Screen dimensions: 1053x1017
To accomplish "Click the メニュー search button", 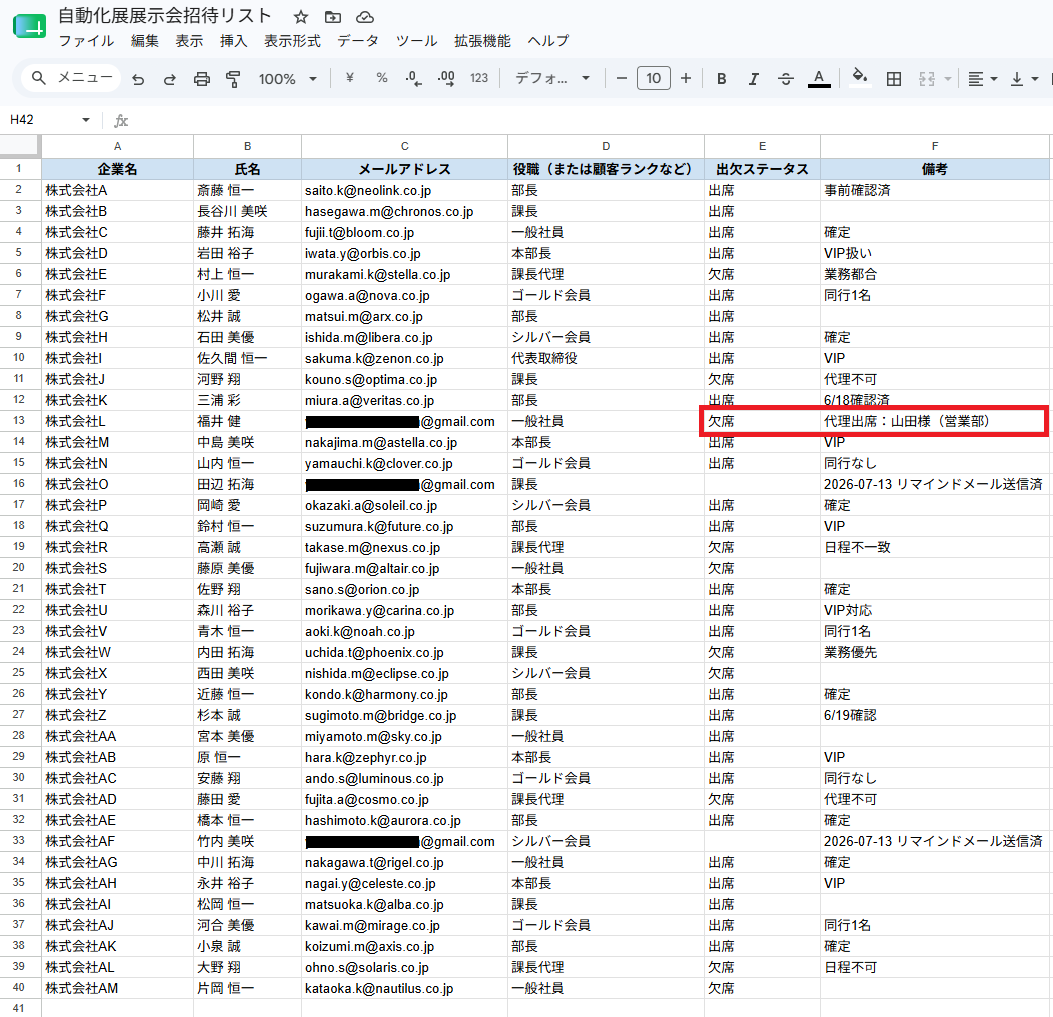I will pyautogui.click(x=71, y=78).
